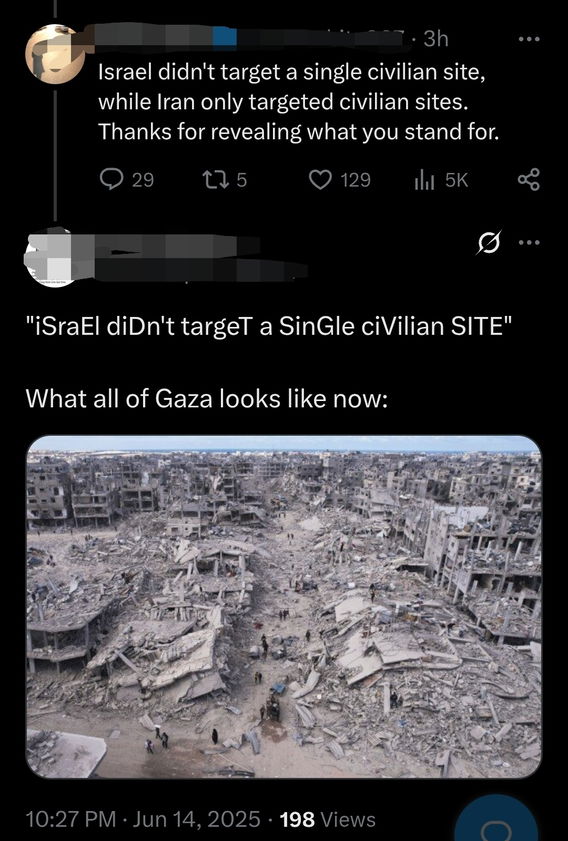Select the first tweet's body text
The image size is (568, 841).
click(x=298, y=101)
